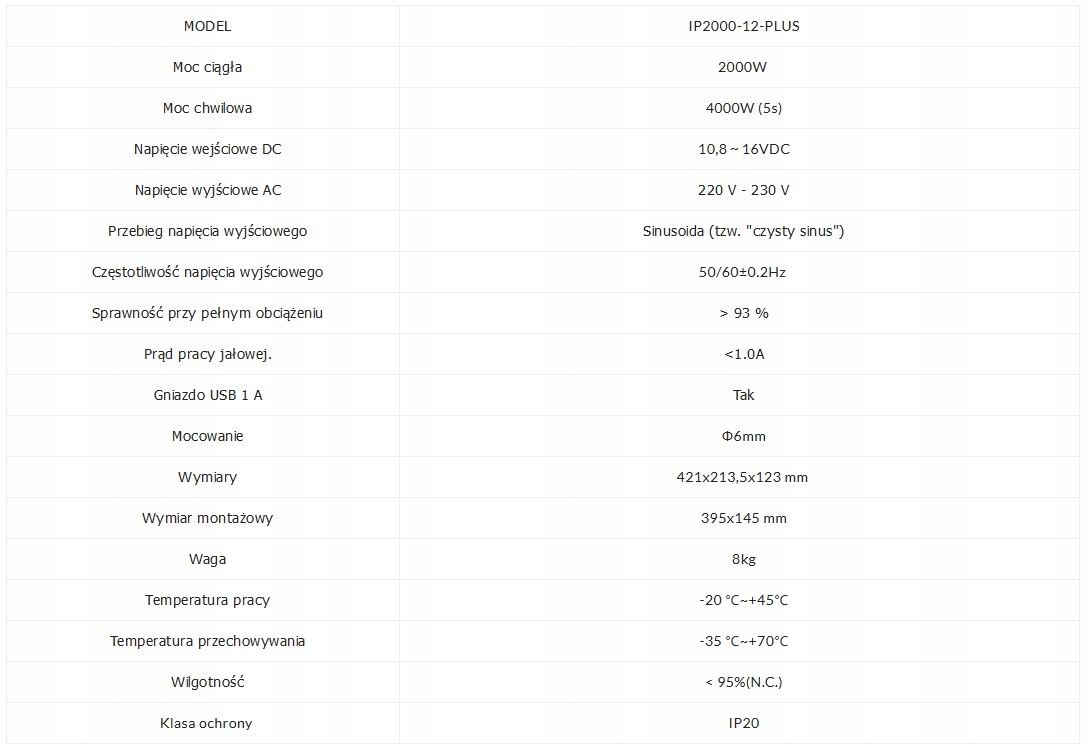Click the Gniazdo USB 1 A label
This screenshot has width=1086, height=748.
coord(207,395)
